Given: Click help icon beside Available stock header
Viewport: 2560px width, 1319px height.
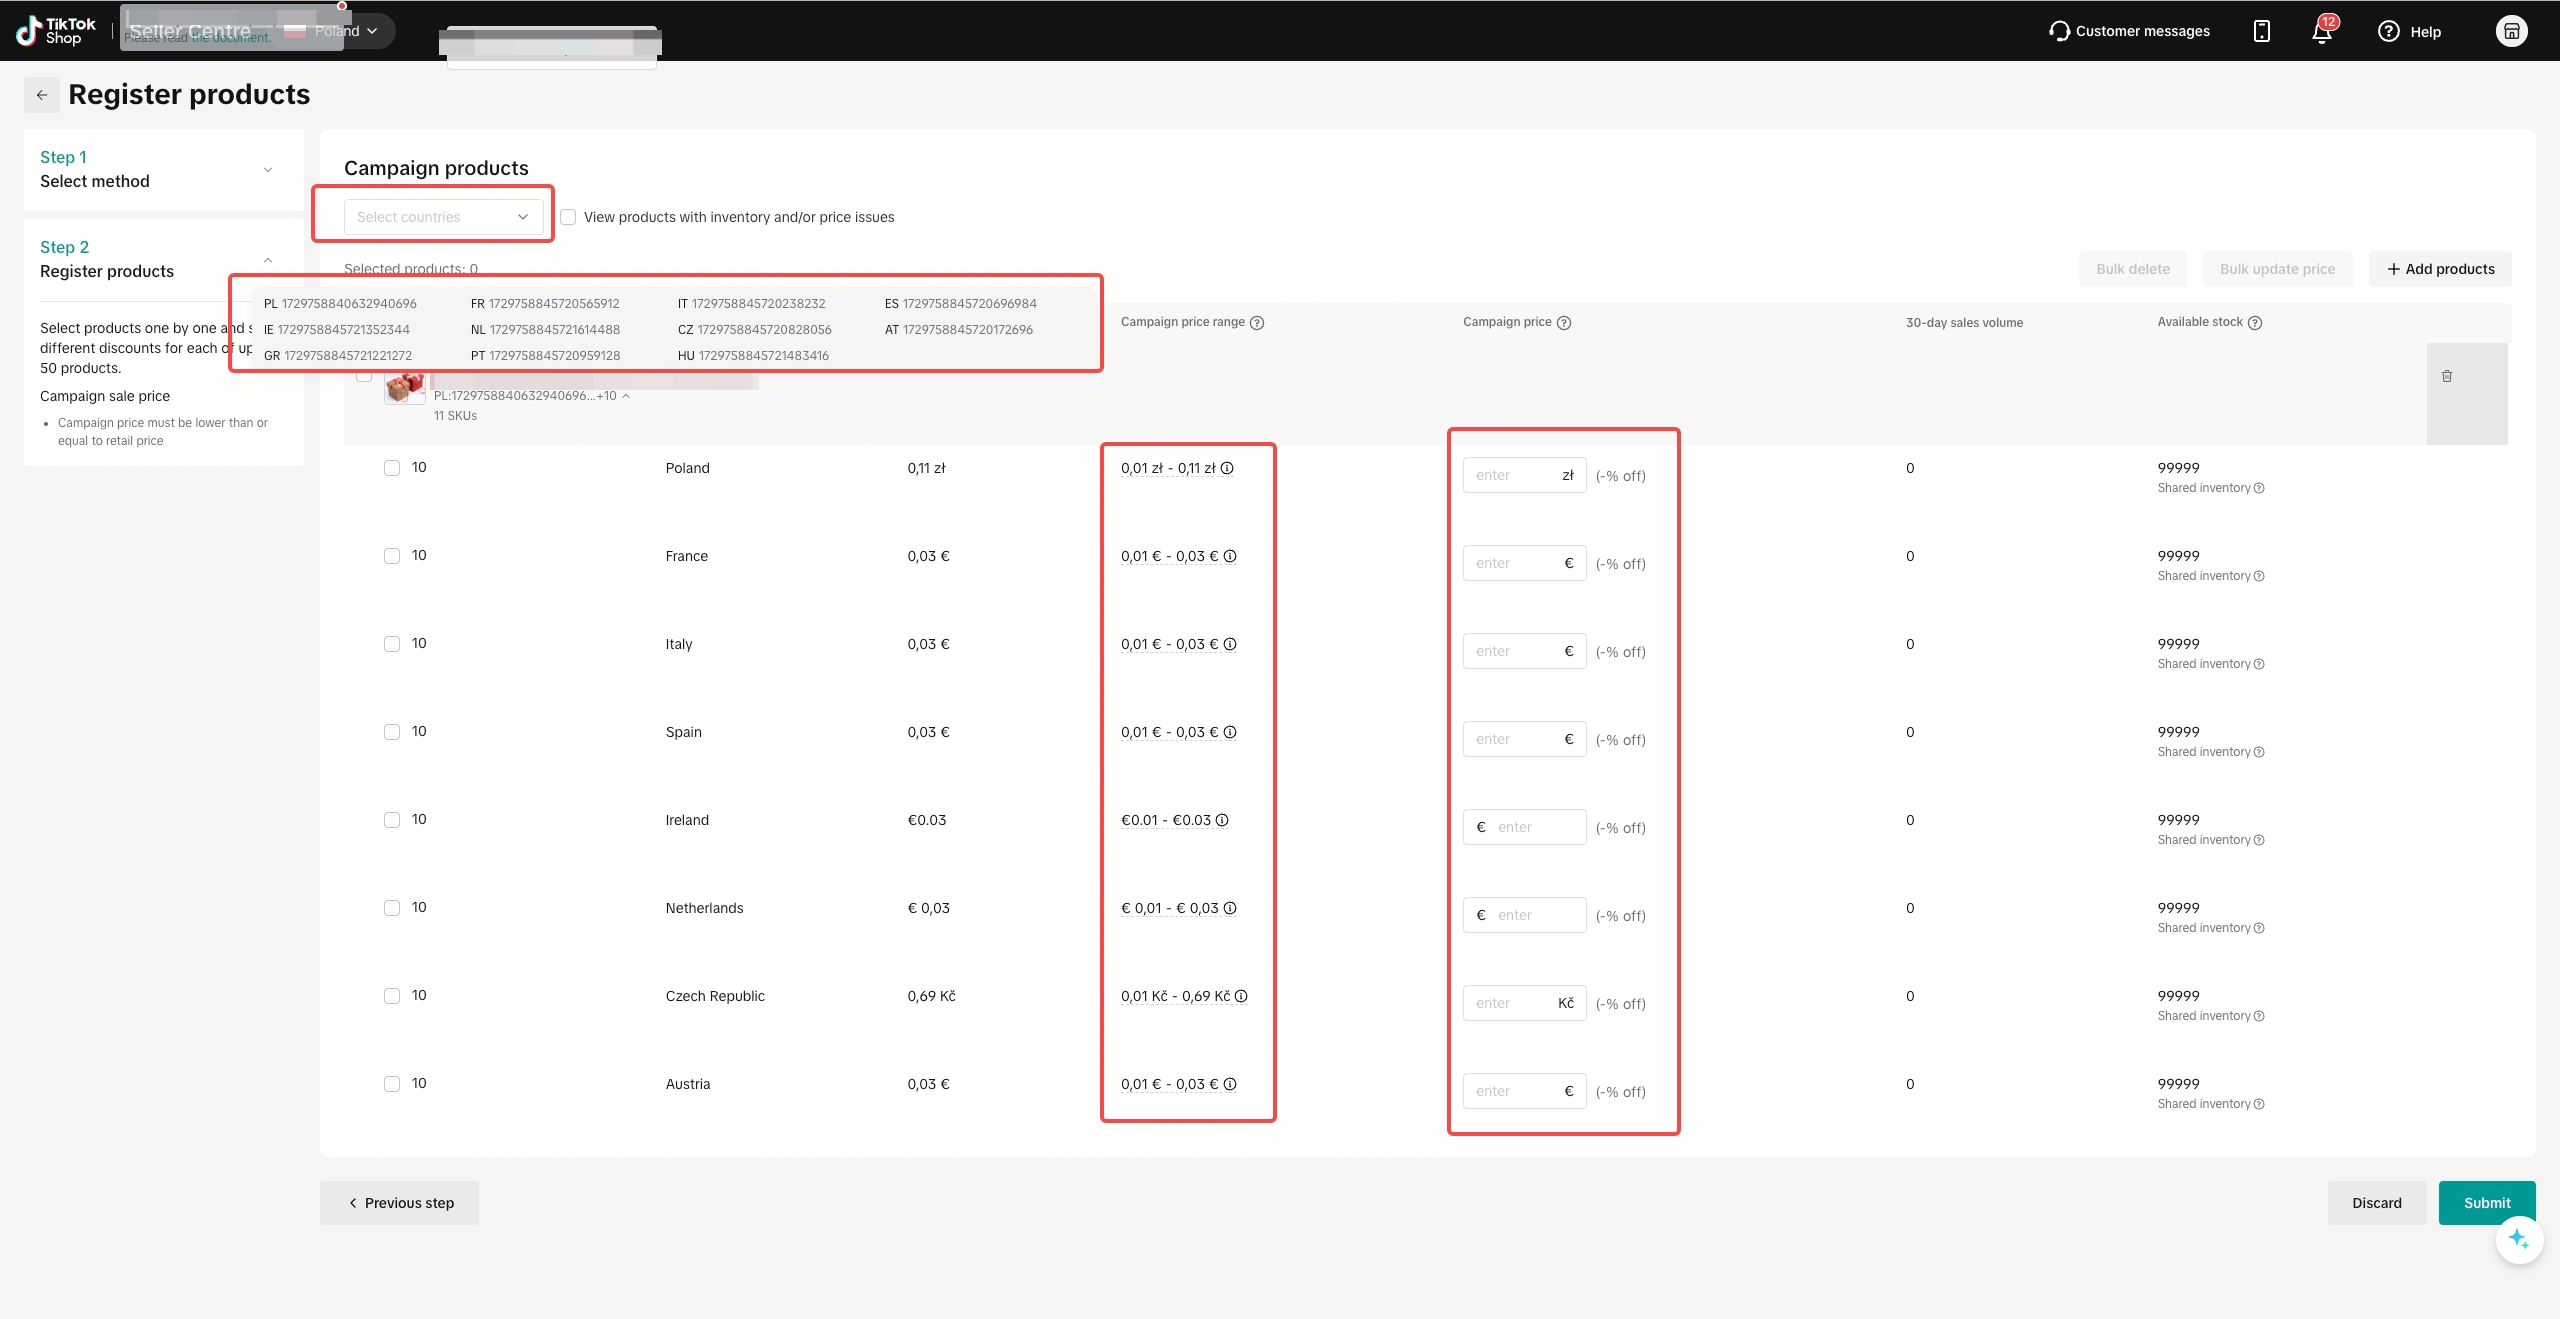Looking at the screenshot, I should [x=2255, y=322].
